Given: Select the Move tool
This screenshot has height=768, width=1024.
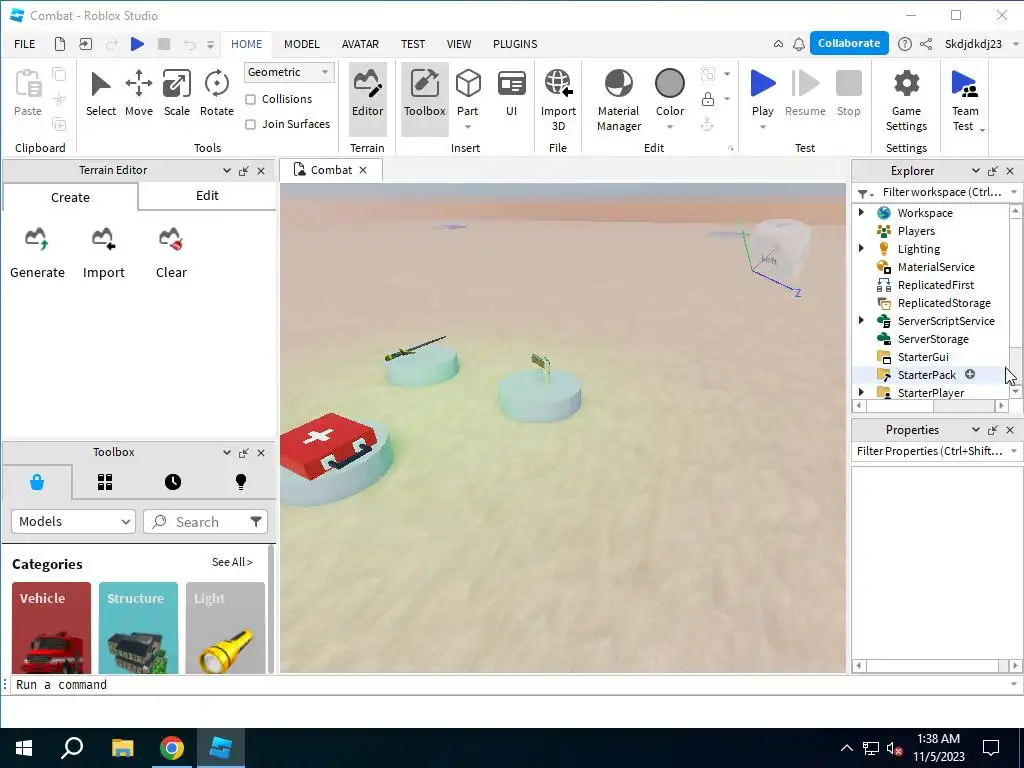Looking at the screenshot, I should click(x=138, y=94).
